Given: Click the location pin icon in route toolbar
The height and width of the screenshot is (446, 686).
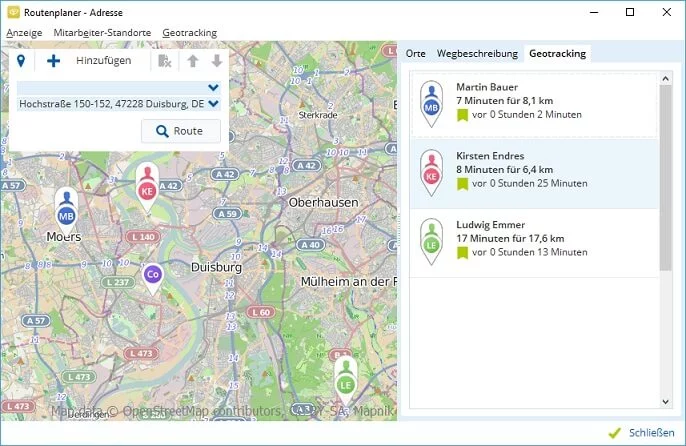Looking at the screenshot, I should click(x=21, y=61).
